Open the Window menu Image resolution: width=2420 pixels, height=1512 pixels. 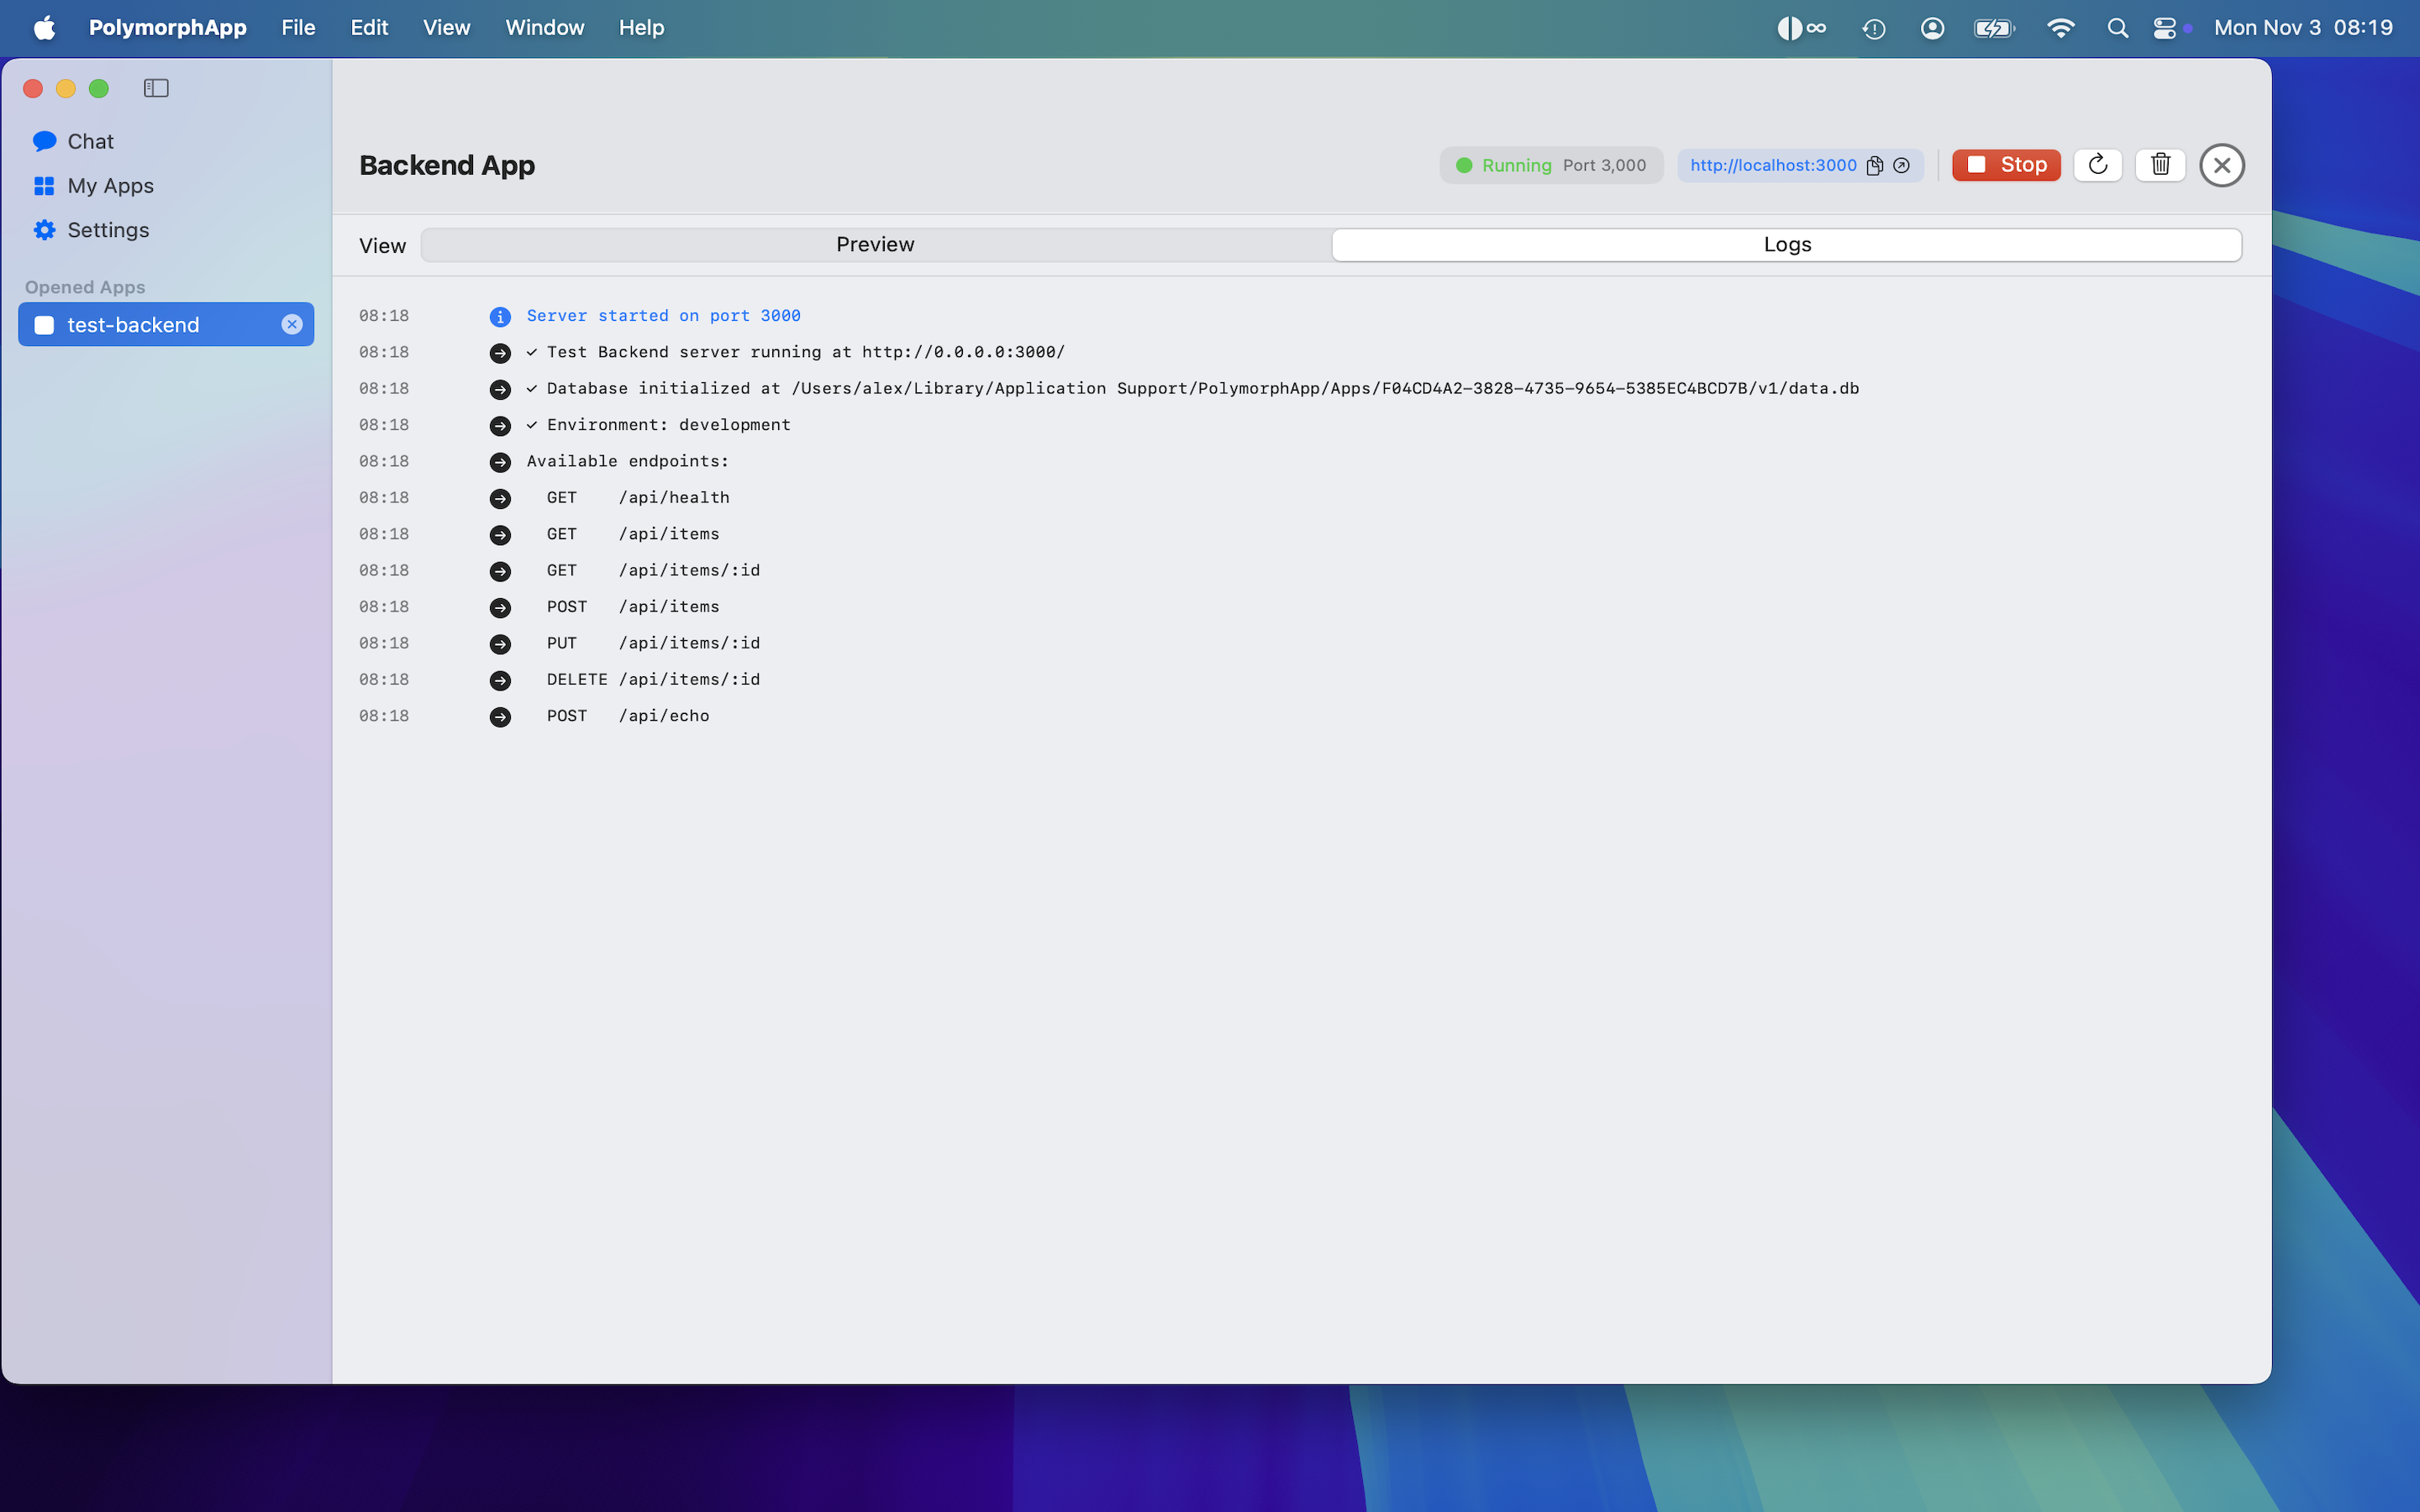544,28
